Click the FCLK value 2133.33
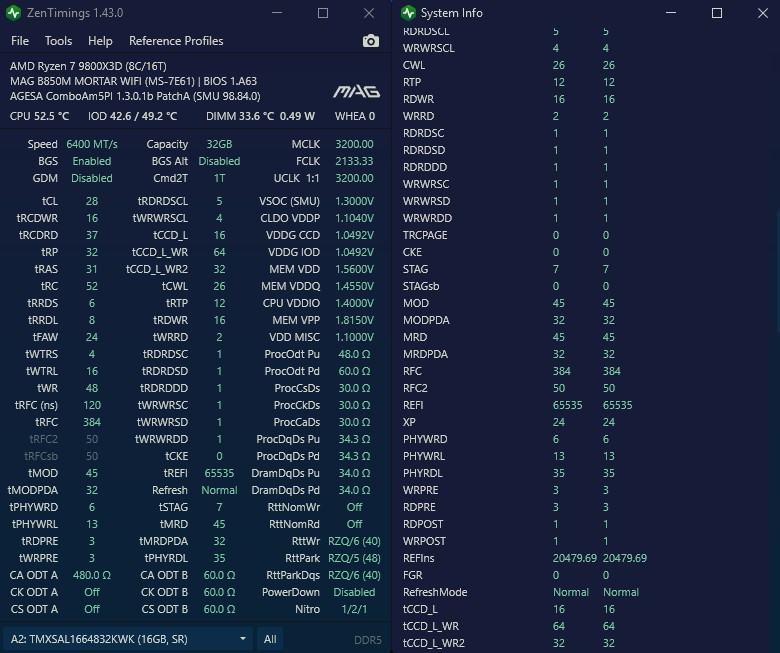This screenshot has height=653, width=780. [354, 161]
